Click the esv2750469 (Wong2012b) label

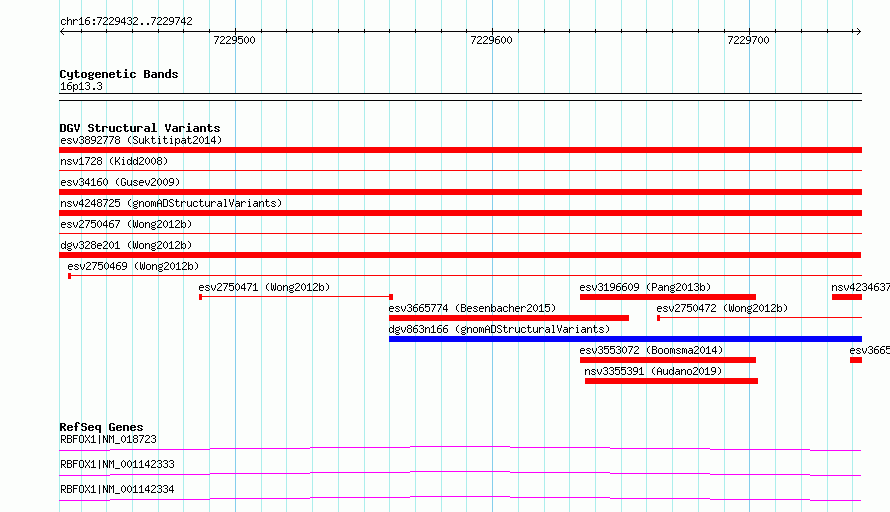coord(133,266)
